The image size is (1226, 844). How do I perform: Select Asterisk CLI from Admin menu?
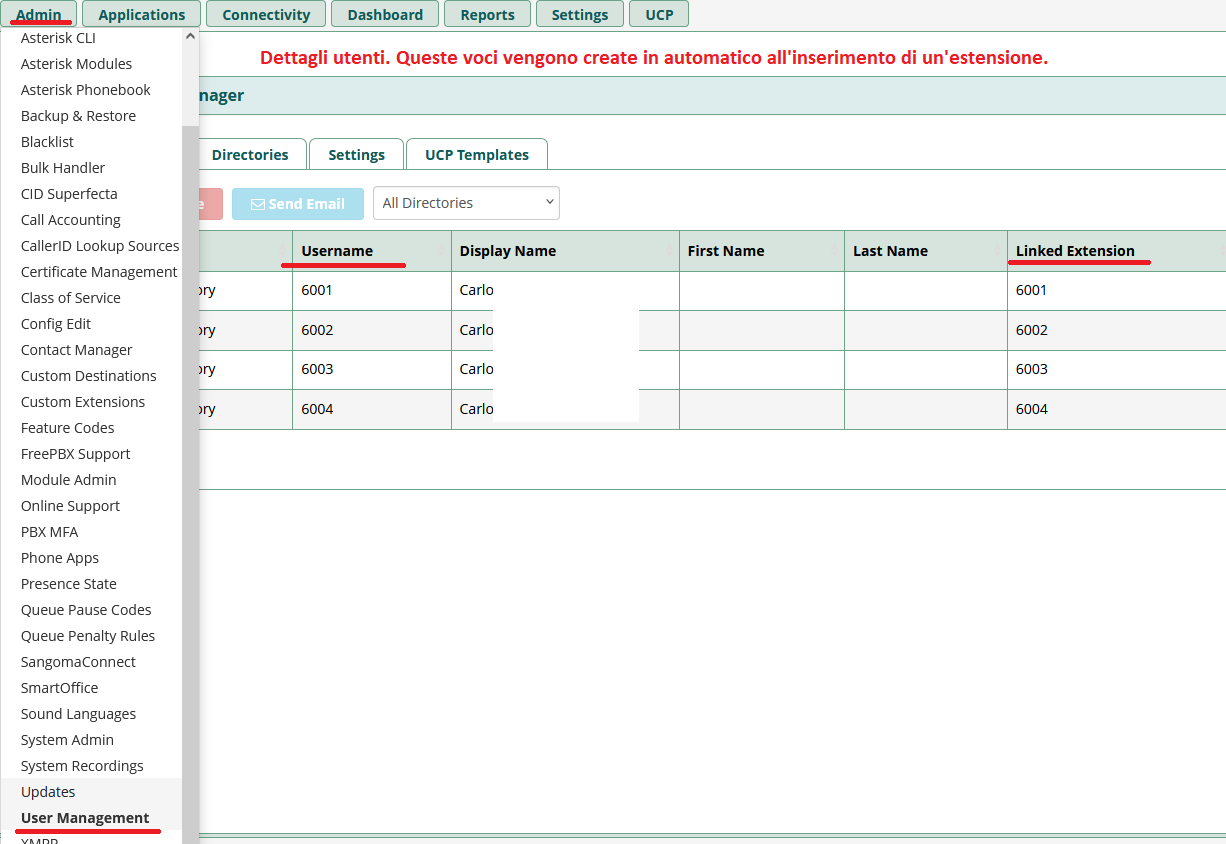coord(58,38)
